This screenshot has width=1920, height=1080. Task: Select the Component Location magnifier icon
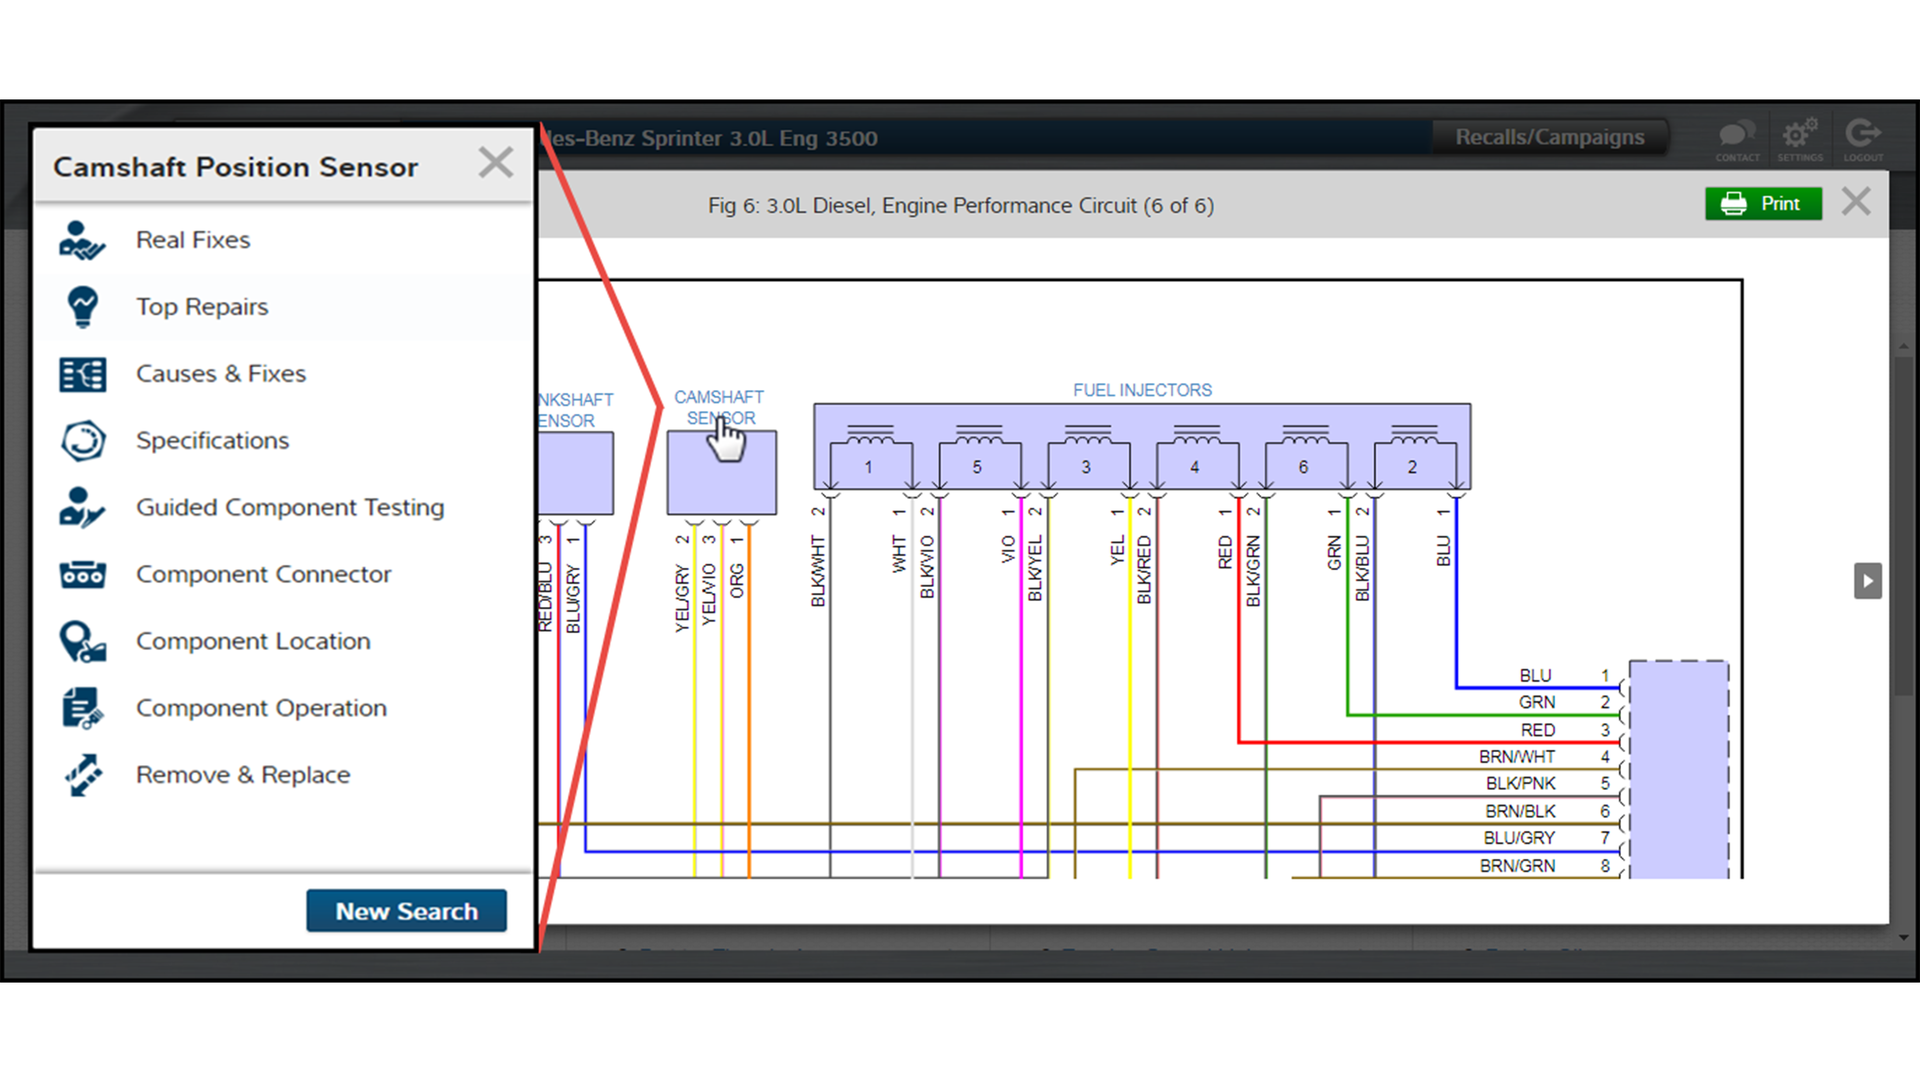point(82,642)
